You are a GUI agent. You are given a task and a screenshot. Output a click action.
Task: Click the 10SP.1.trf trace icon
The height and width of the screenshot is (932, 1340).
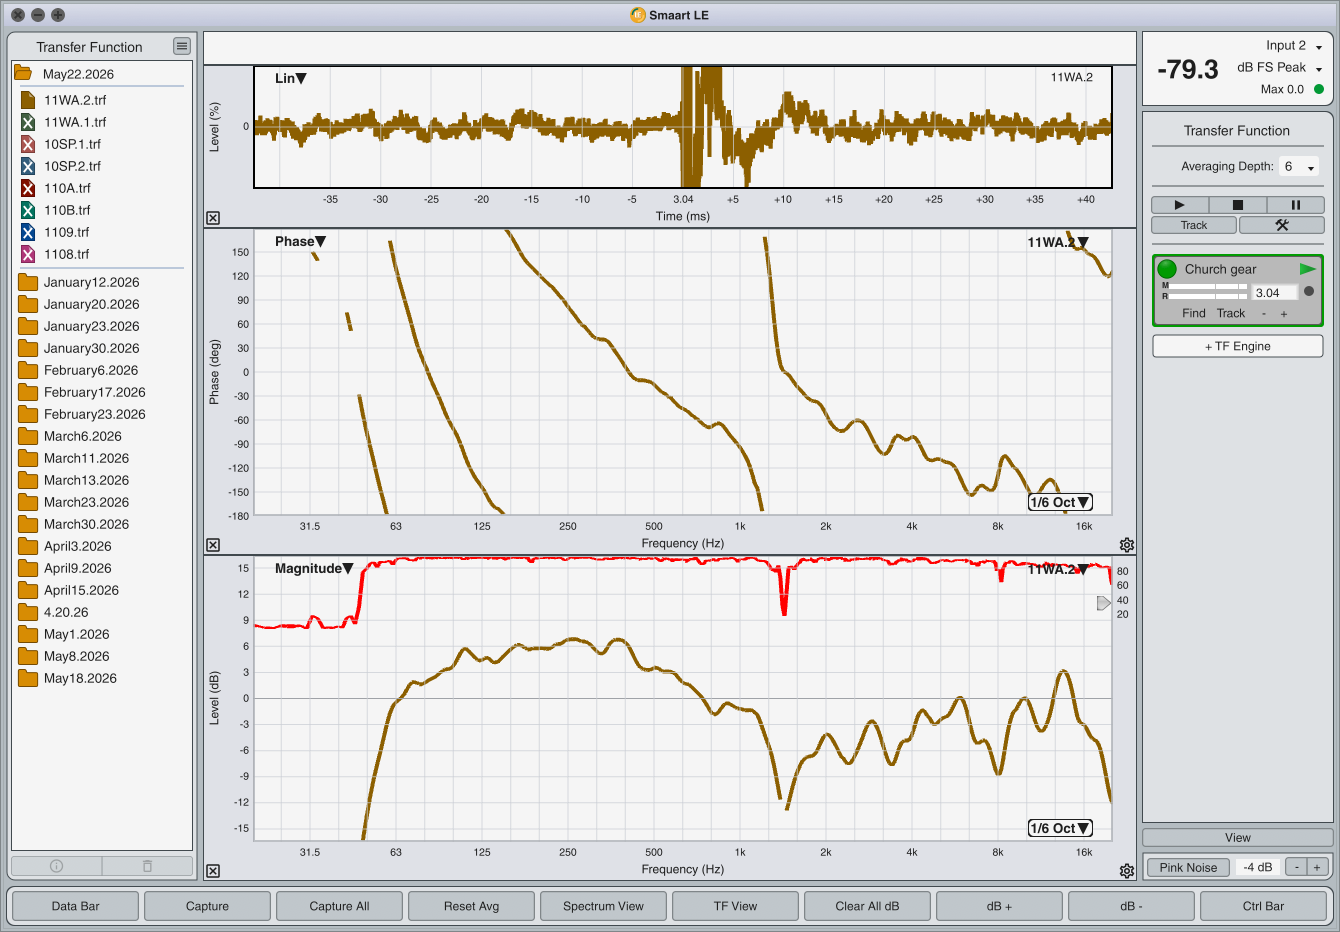tap(28, 144)
